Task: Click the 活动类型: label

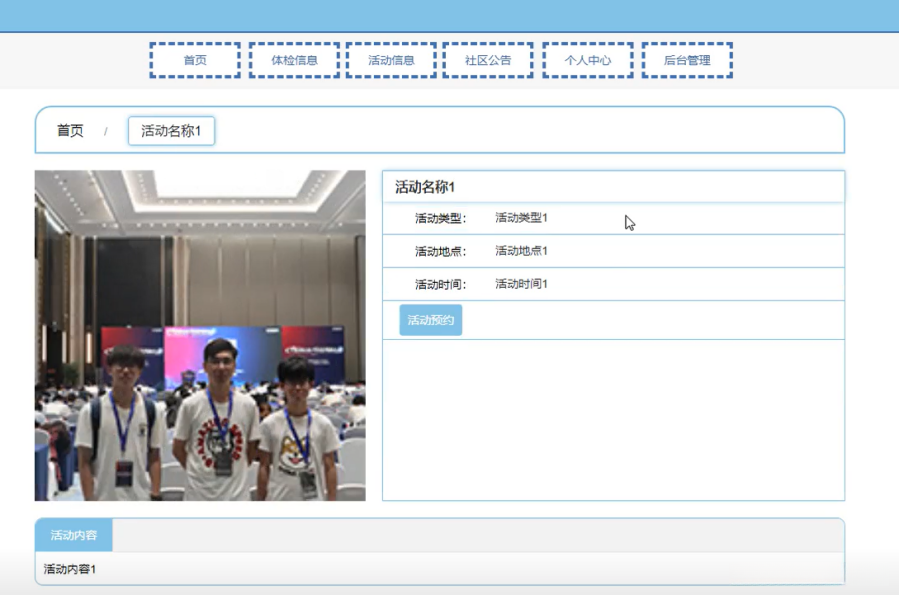Action: coord(441,218)
